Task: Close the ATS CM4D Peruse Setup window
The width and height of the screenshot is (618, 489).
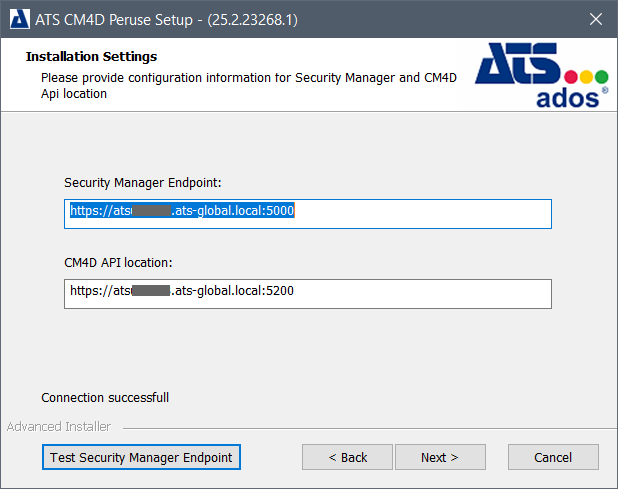Action: (596, 19)
